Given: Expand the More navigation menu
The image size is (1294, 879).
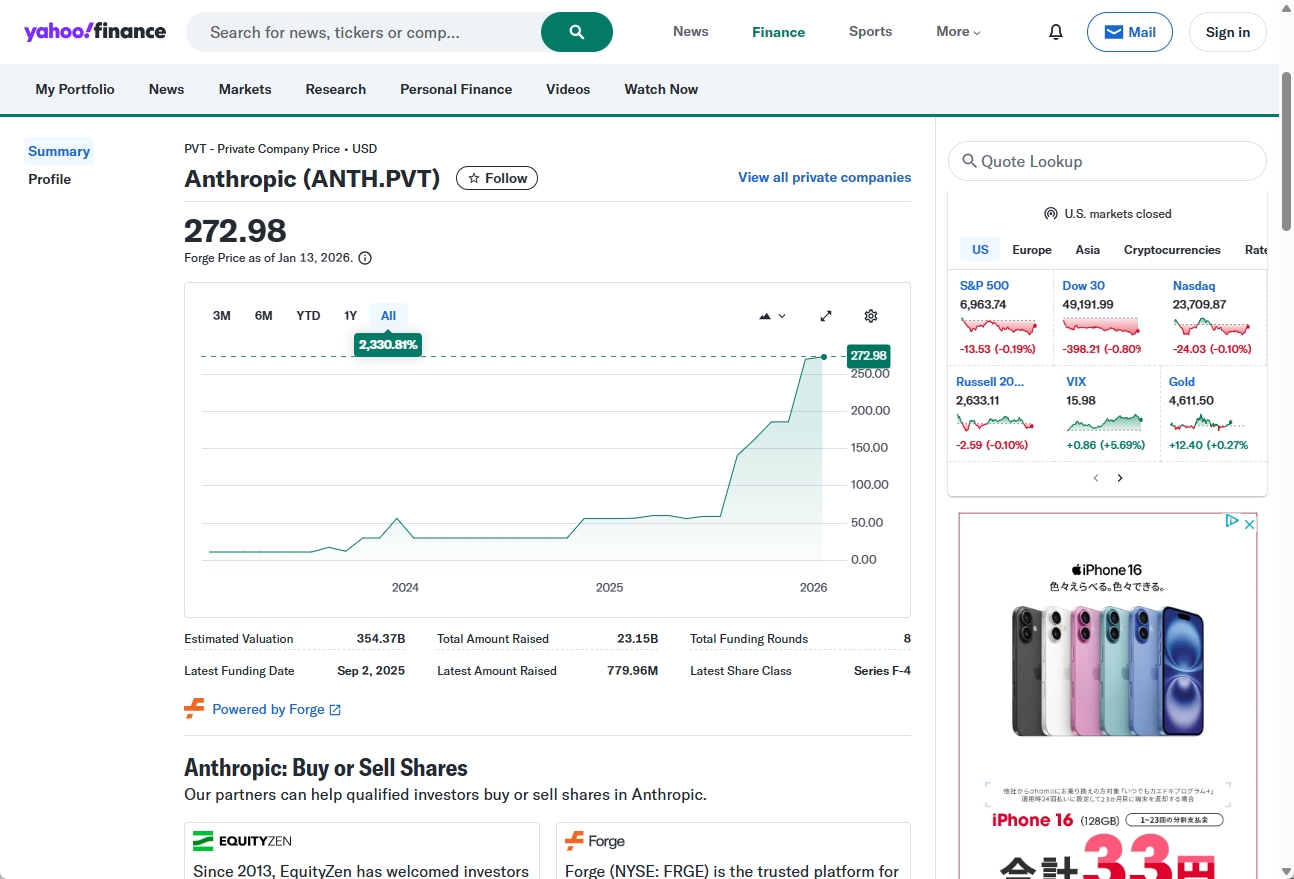Looking at the screenshot, I should tap(958, 32).
